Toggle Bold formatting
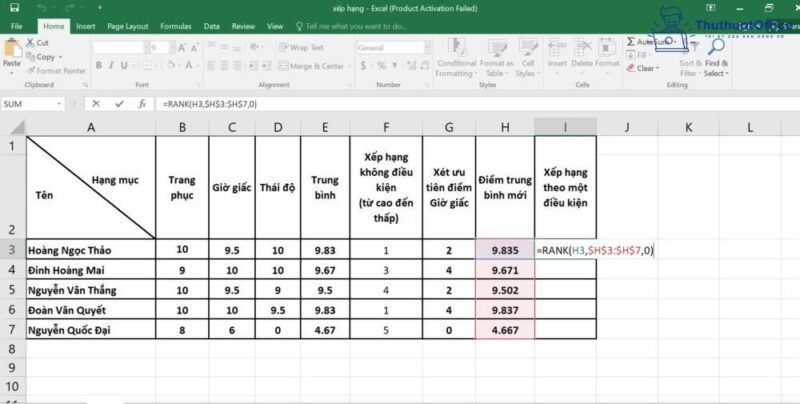800x404 pixels. (x=98, y=65)
